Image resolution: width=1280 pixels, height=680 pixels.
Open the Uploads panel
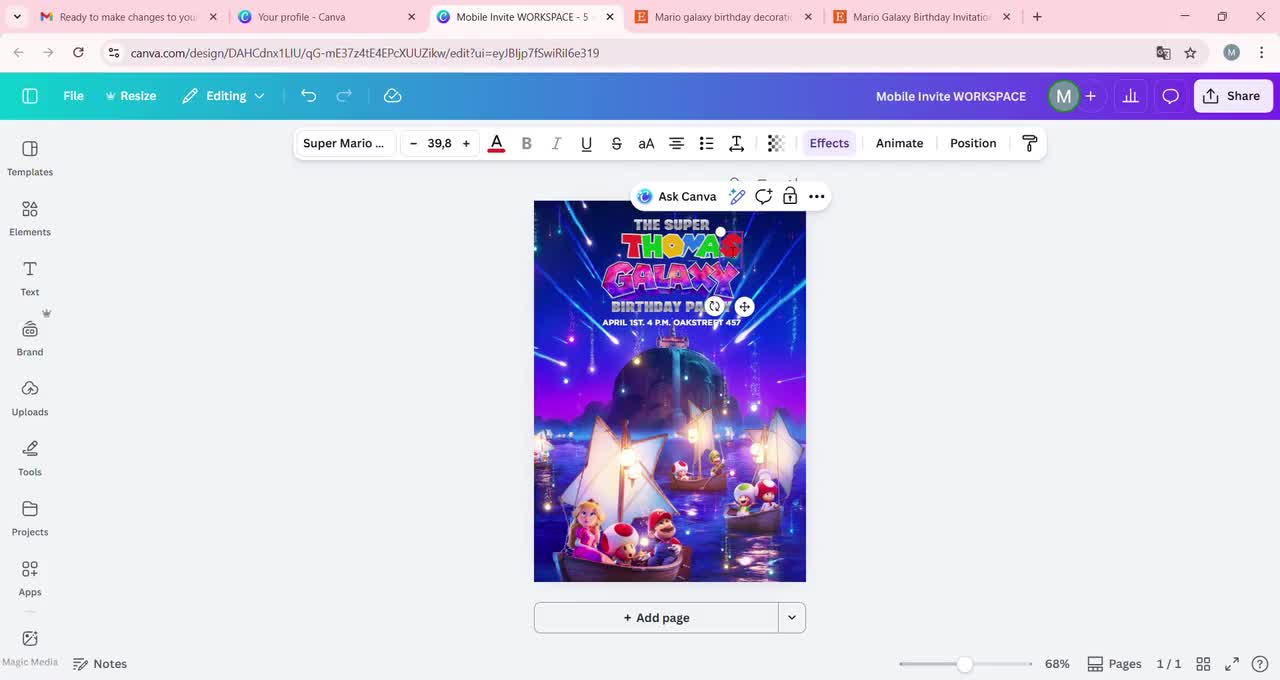pos(29,398)
